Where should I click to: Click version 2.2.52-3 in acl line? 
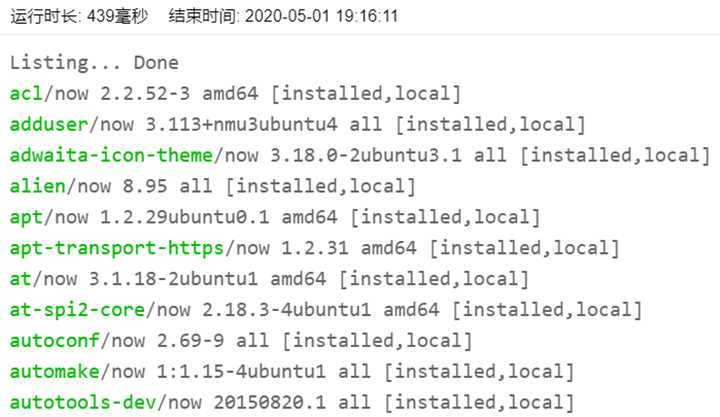pyautogui.click(x=145, y=94)
